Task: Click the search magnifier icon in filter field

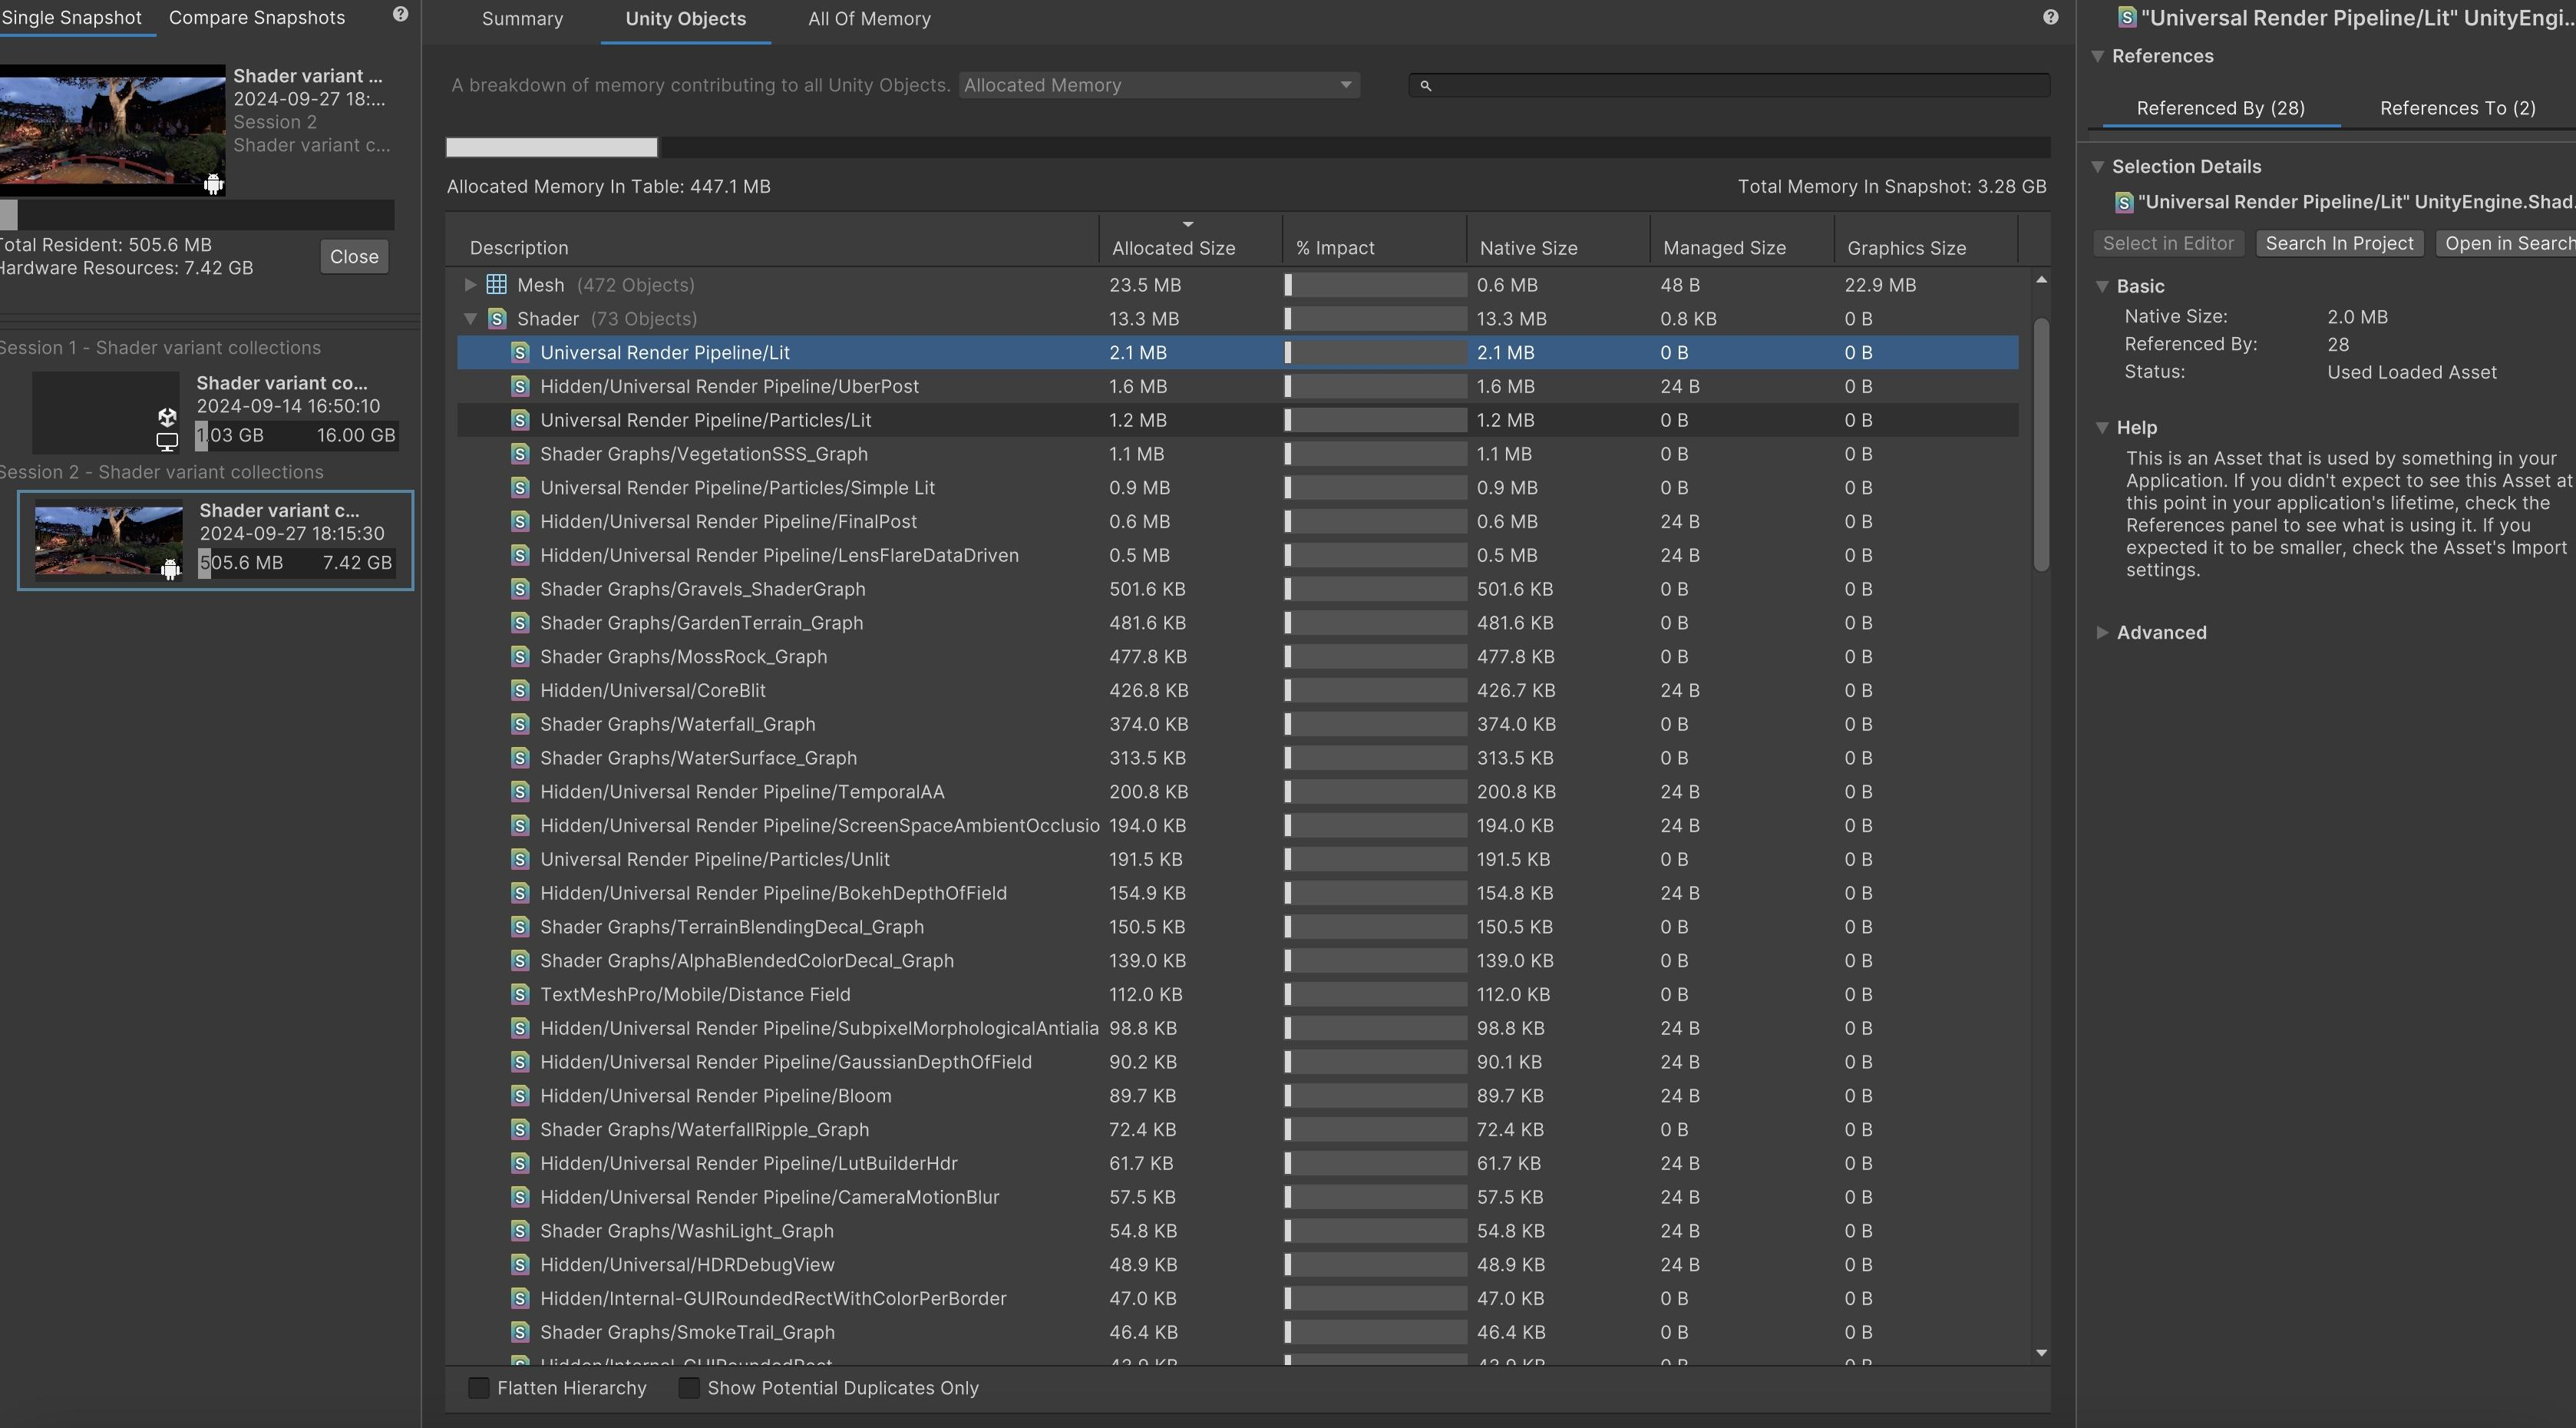Action: pos(1426,86)
